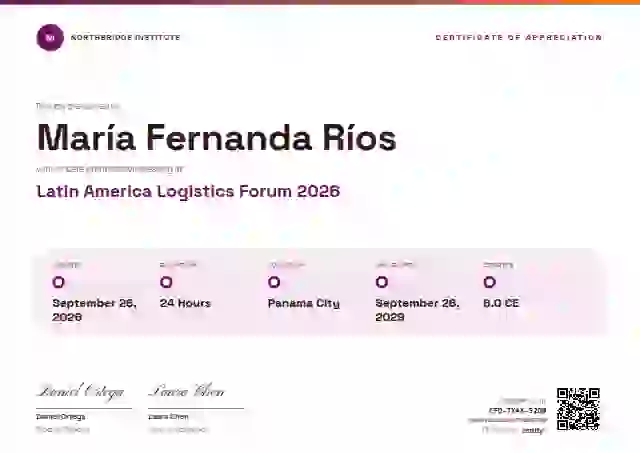This screenshot has width=640, height=453.
Task: Click the ring icon above 8.0 CE
Action: point(489,282)
